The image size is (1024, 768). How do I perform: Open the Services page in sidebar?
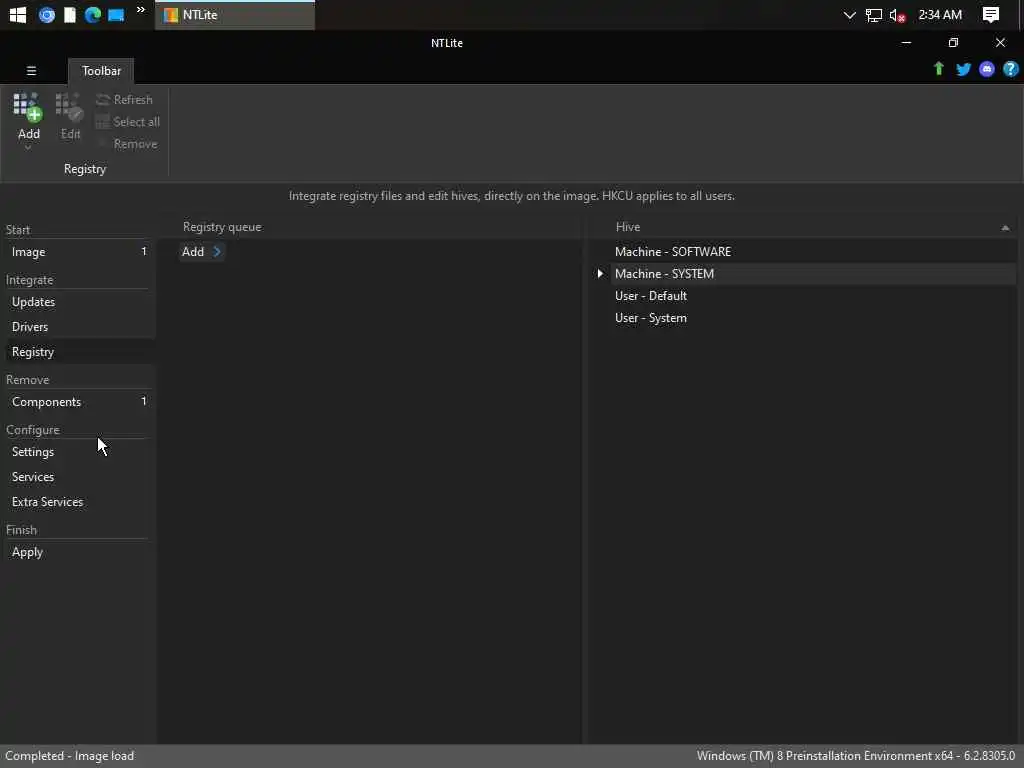pos(78,477)
